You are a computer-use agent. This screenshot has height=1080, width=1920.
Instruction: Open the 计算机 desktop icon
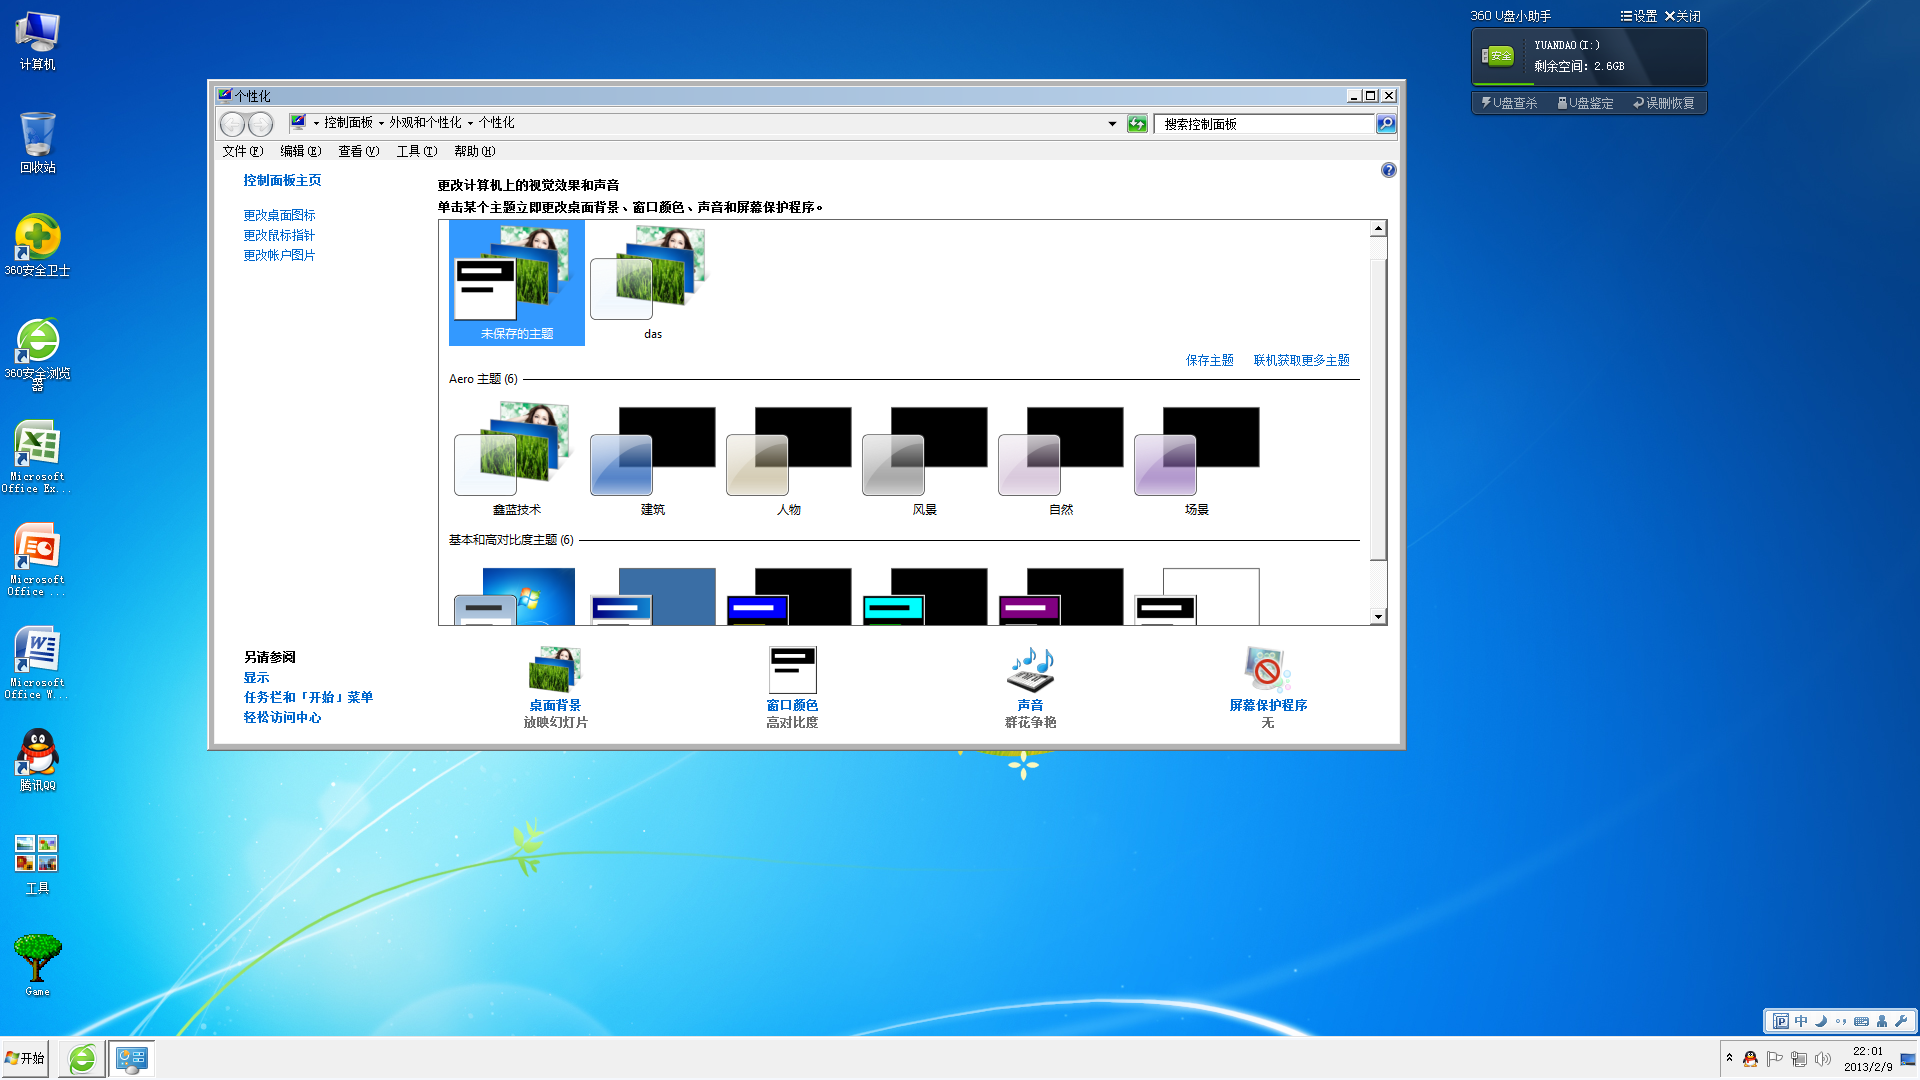[37, 42]
